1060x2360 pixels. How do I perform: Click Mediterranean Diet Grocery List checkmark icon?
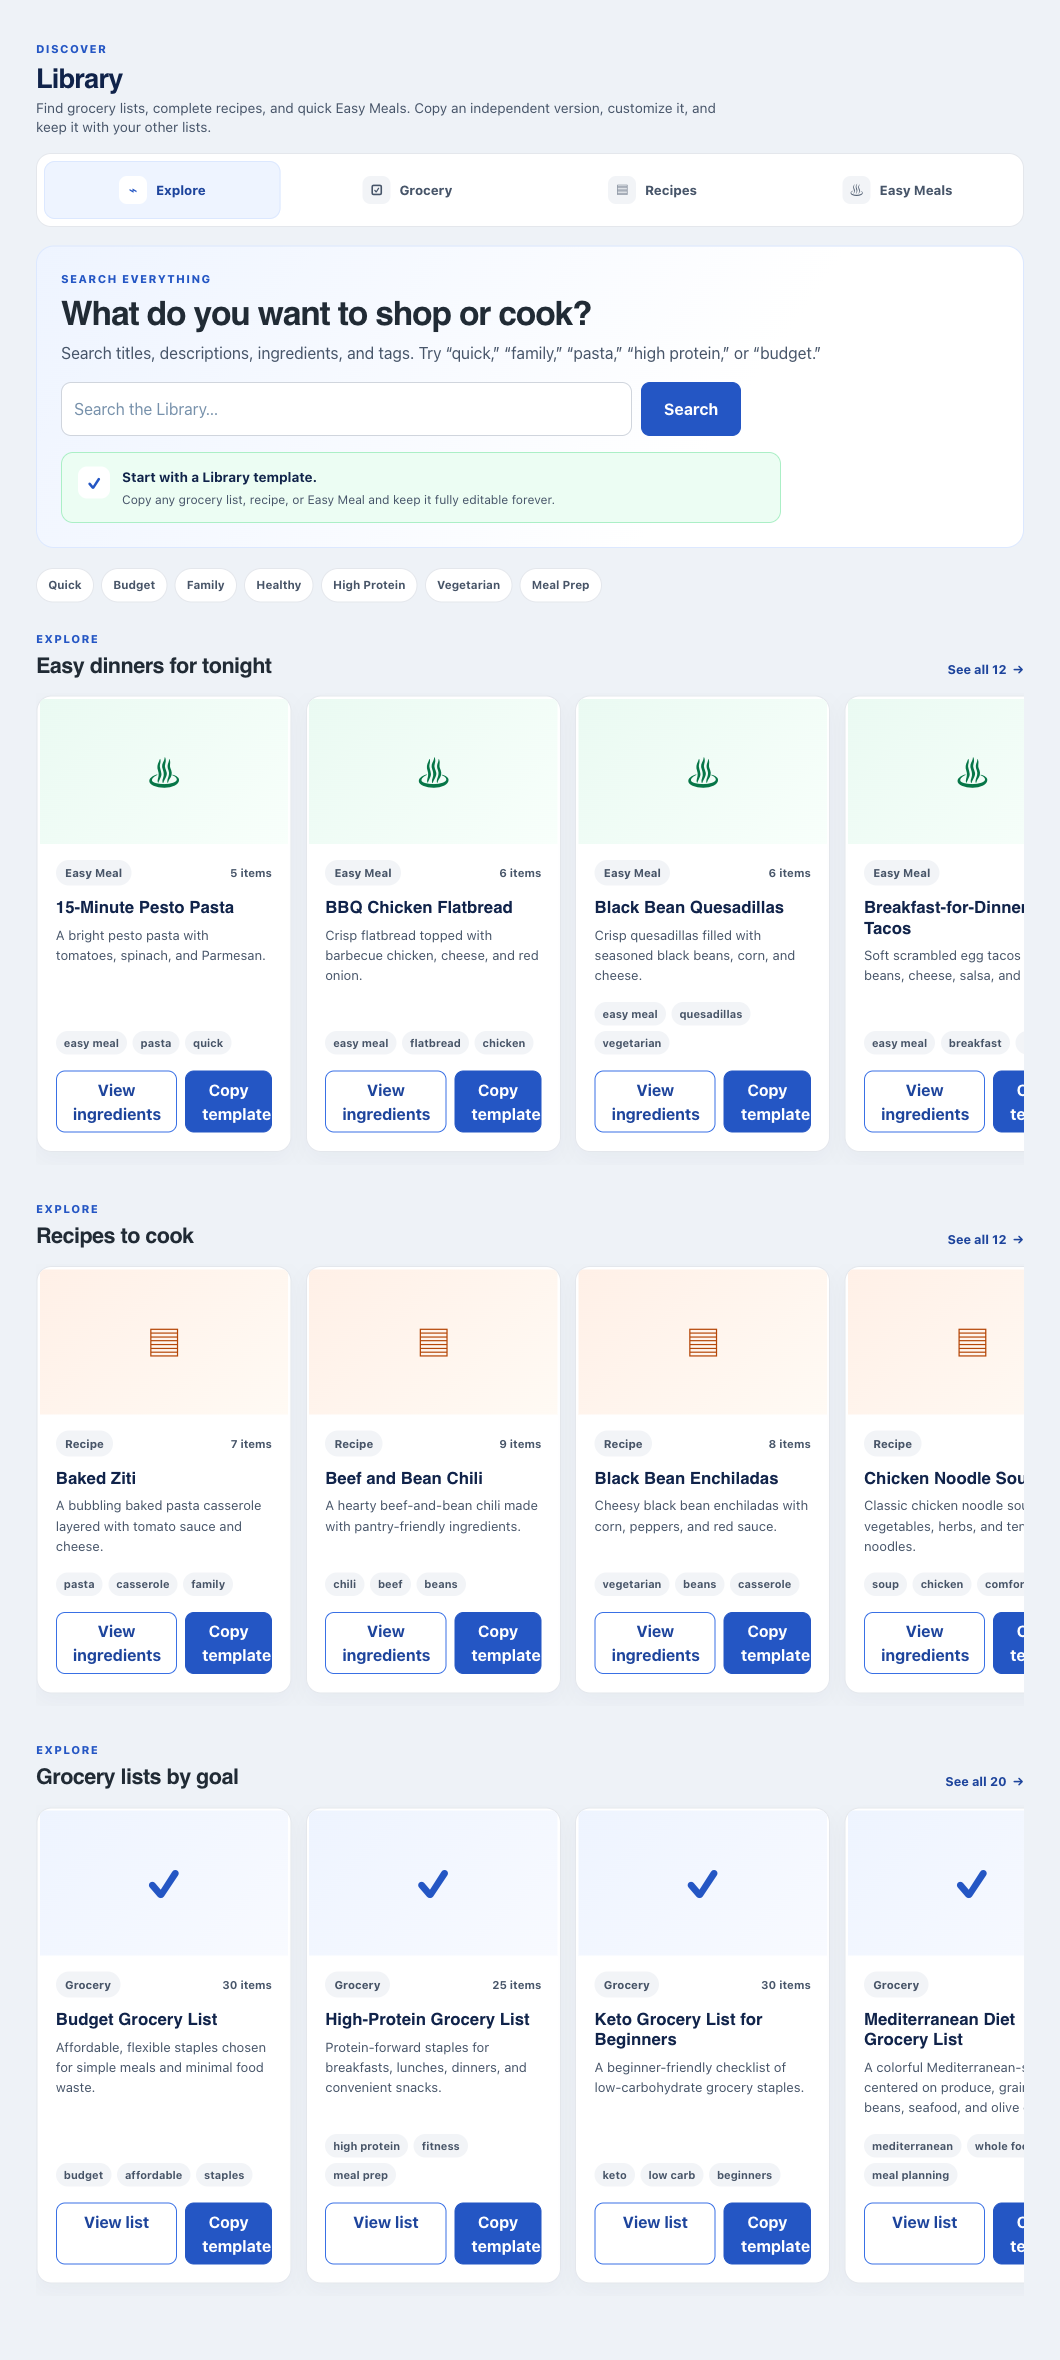click(972, 1884)
